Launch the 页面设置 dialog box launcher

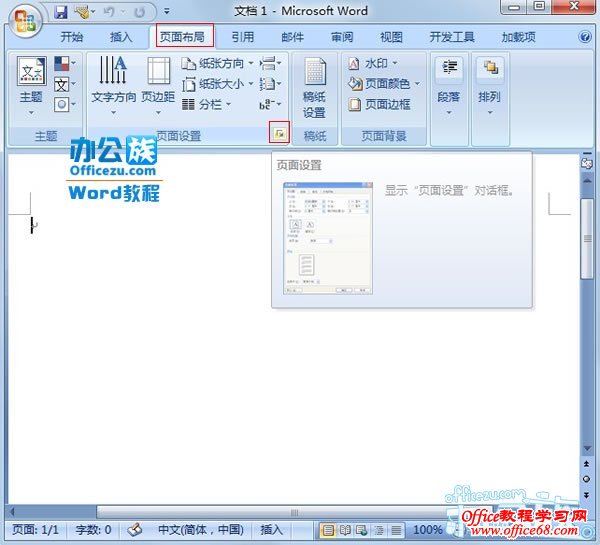coord(279,133)
